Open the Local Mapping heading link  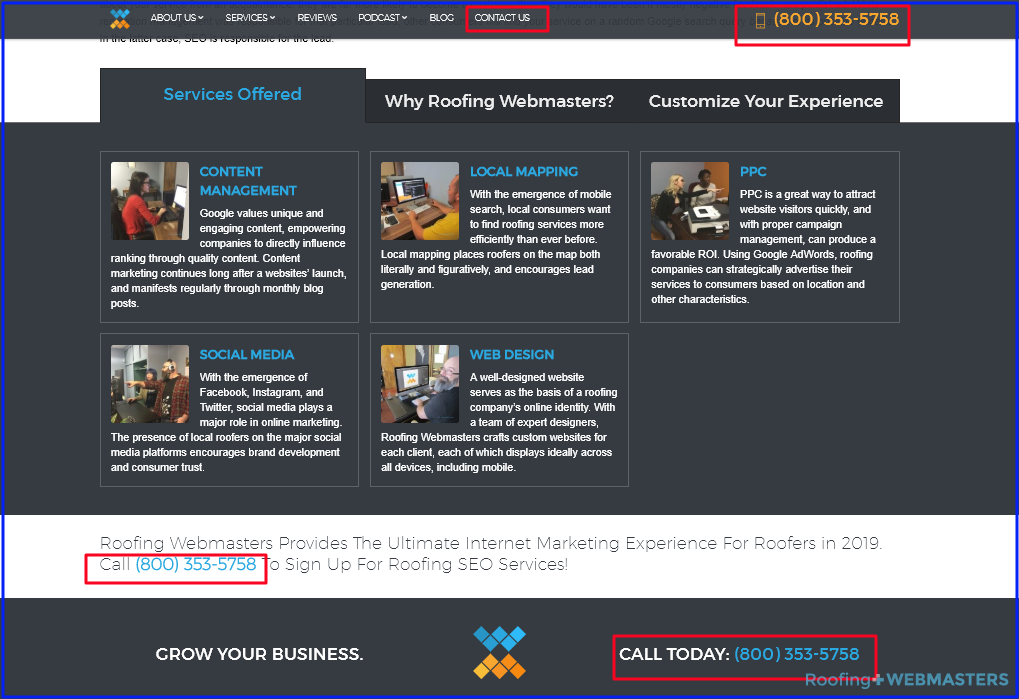tap(524, 172)
